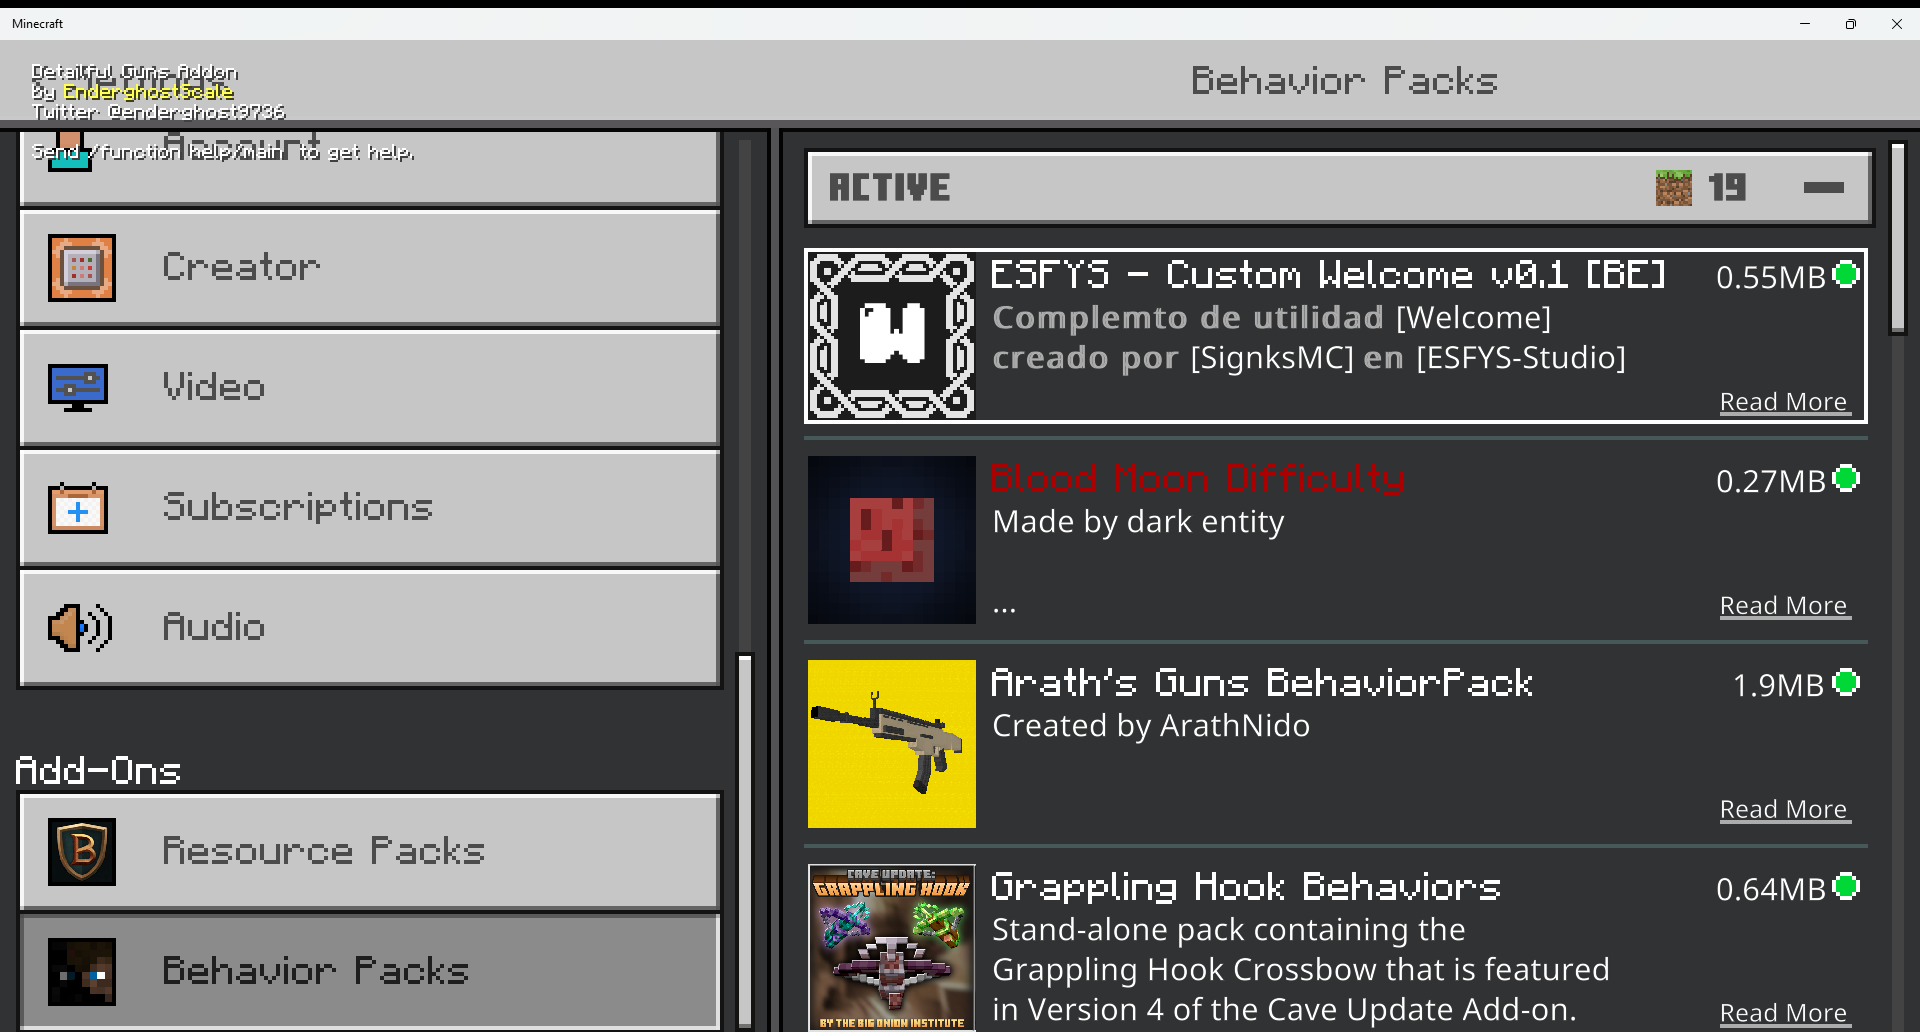Click the green status dot for Grappling Hook Behaviors
1920x1032 pixels.
(1847, 887)
